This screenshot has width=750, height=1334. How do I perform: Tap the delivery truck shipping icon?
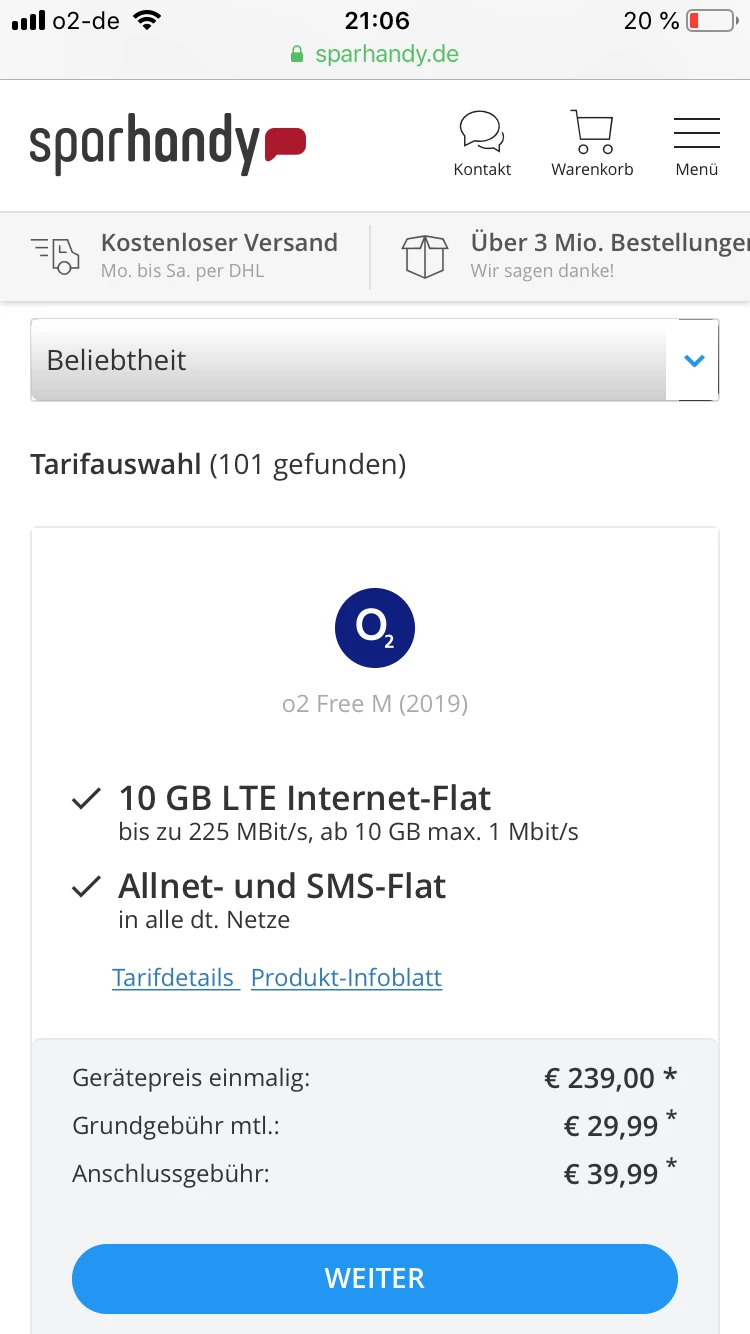pos(55,256)
